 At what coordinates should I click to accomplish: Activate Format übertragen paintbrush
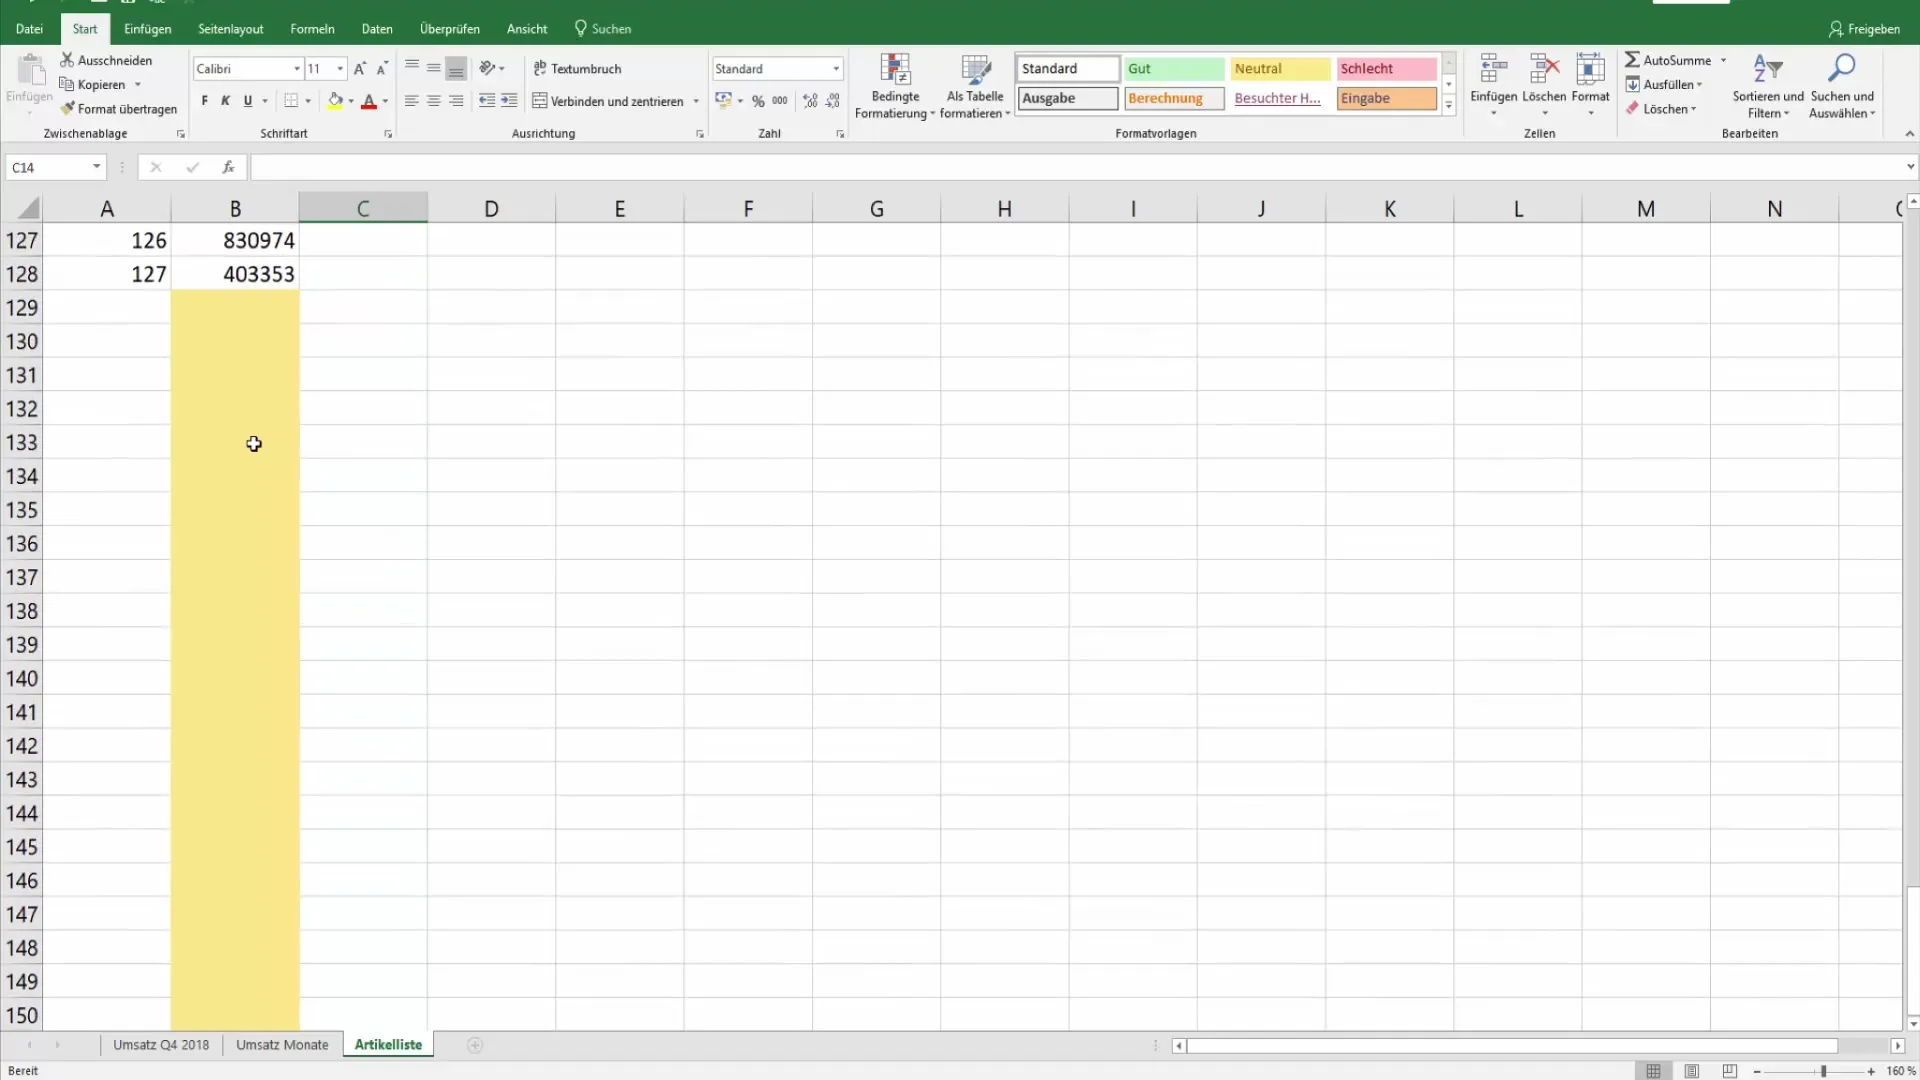point(67,108)
